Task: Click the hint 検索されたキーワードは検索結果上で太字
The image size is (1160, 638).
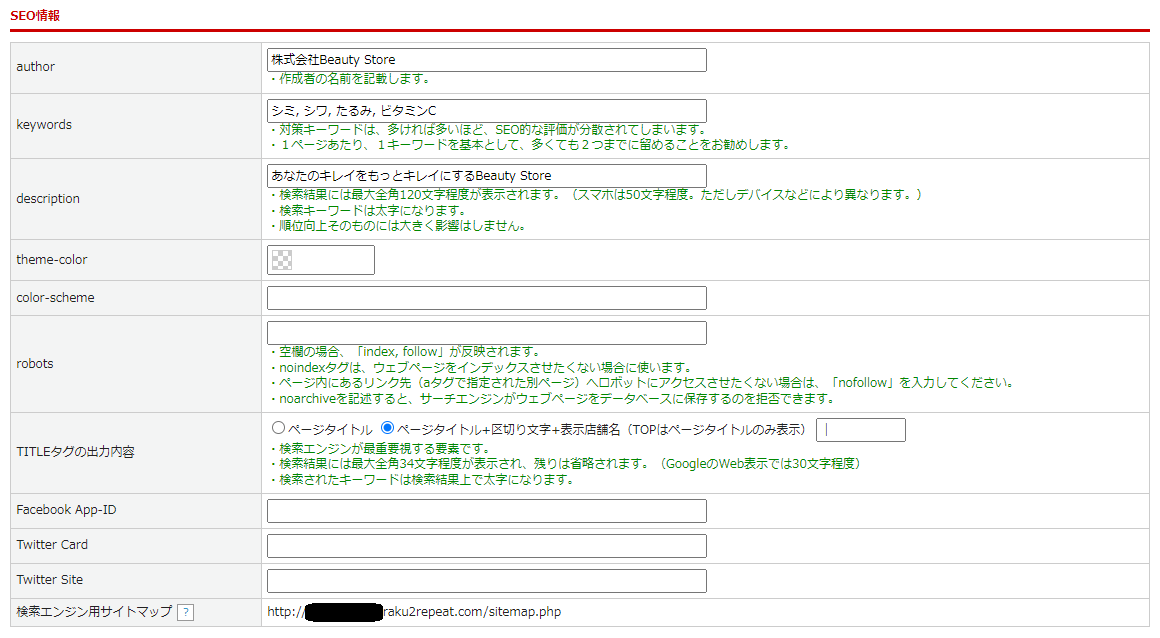Action: [x=422, y=480]
